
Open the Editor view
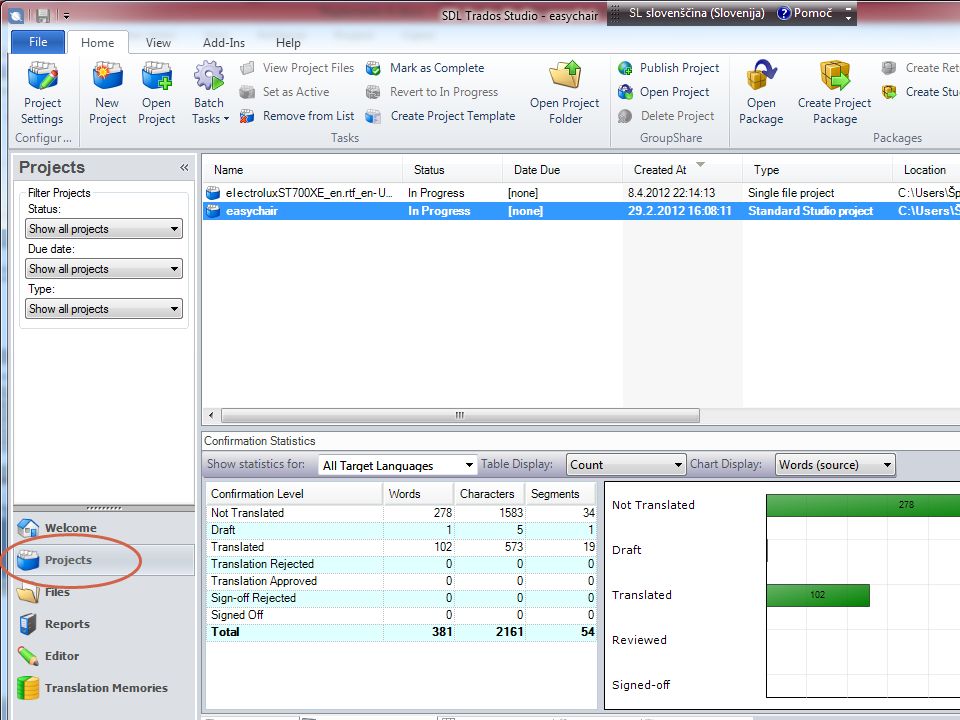tap(104, 656)
